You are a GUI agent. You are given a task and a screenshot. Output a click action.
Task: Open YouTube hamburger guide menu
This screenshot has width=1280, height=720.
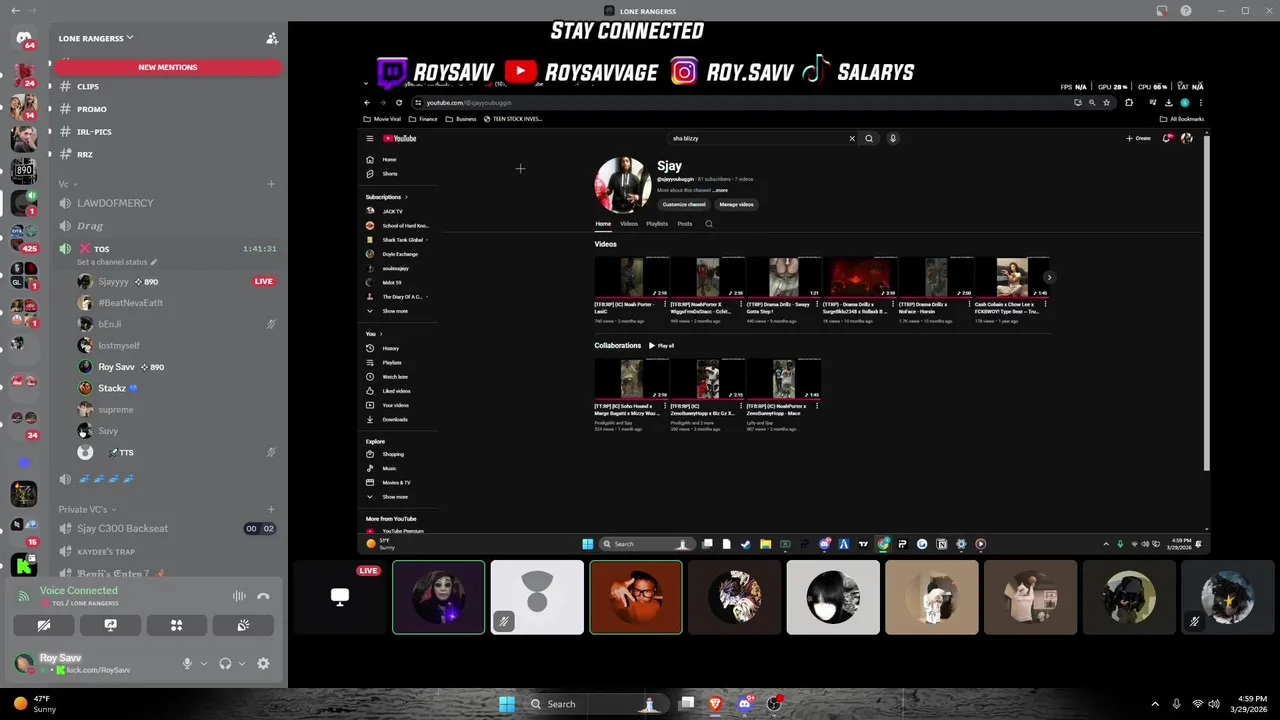pos(369,139)
